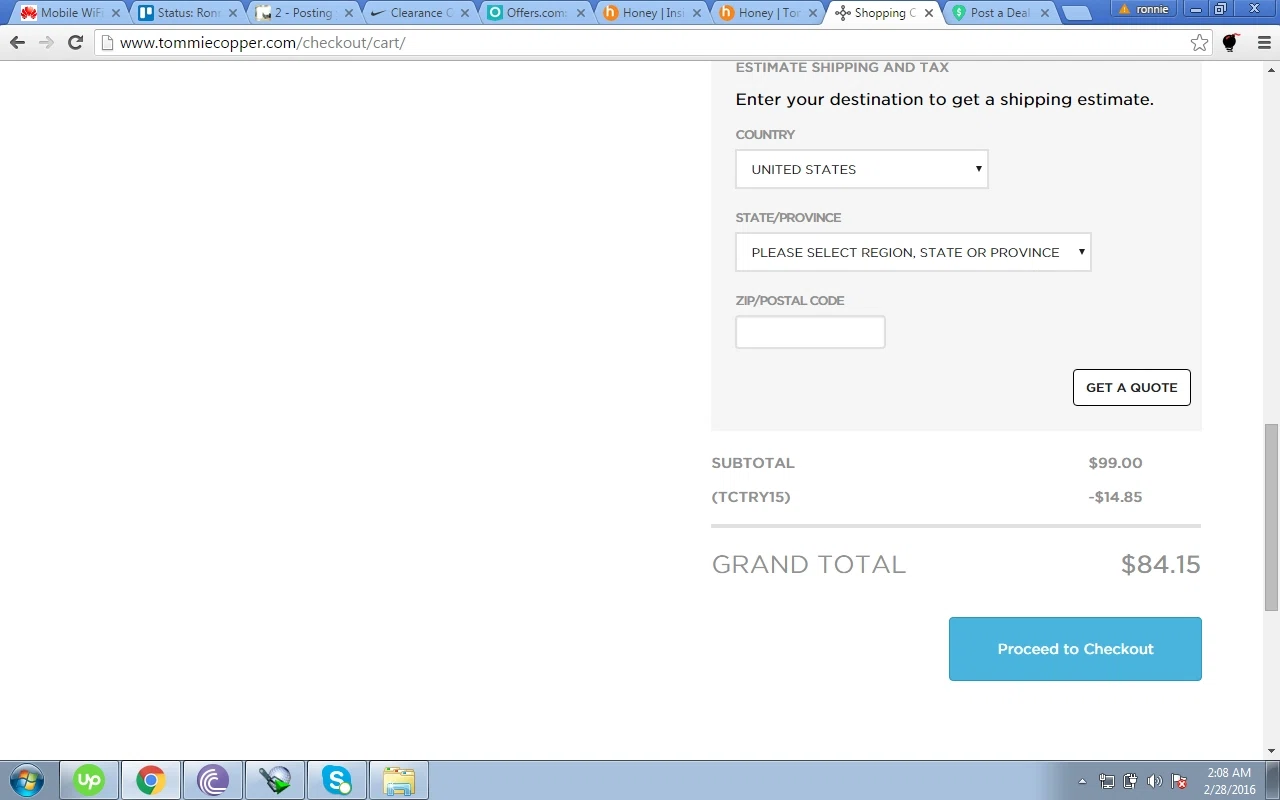Viewport: 1280px width, 800px height.
Task: Open File Explorer from the taskbar
Action: point(399,780)
